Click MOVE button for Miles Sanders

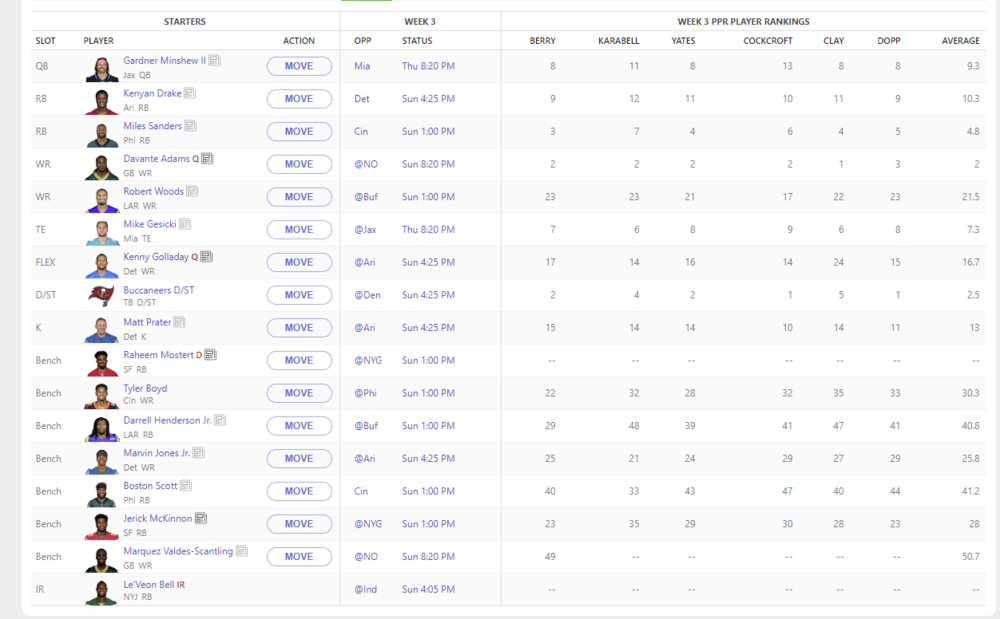pos(299,131)
